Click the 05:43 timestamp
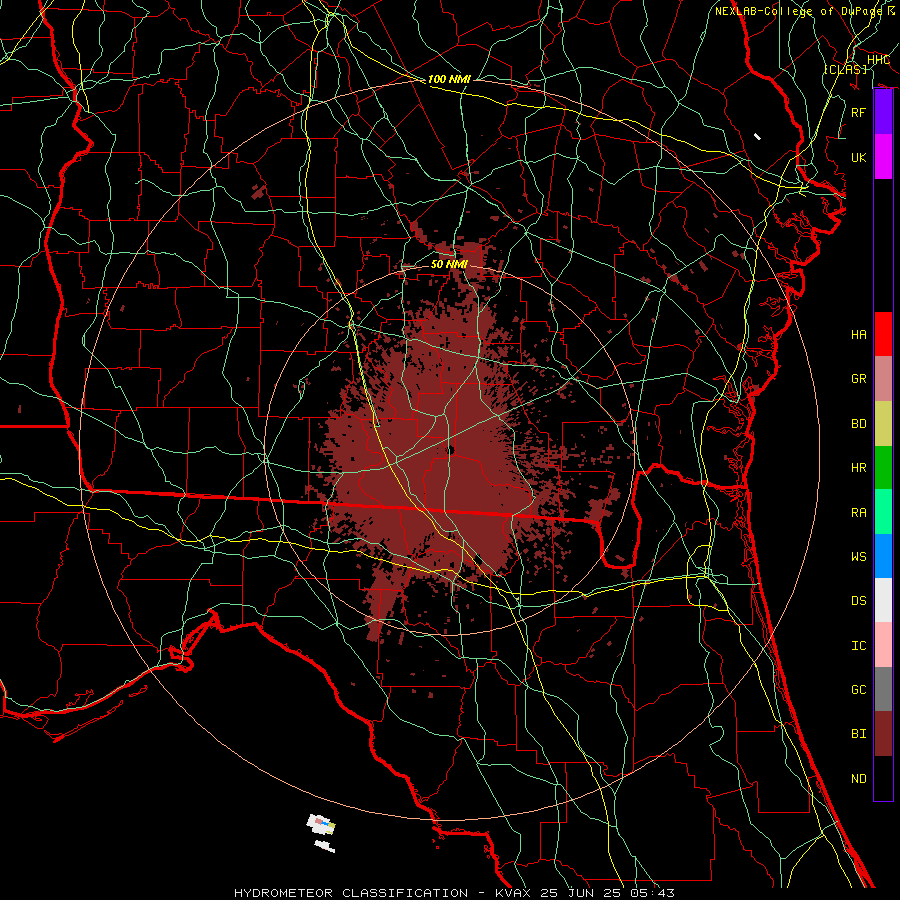900x900 pixels. pos(655,893)
